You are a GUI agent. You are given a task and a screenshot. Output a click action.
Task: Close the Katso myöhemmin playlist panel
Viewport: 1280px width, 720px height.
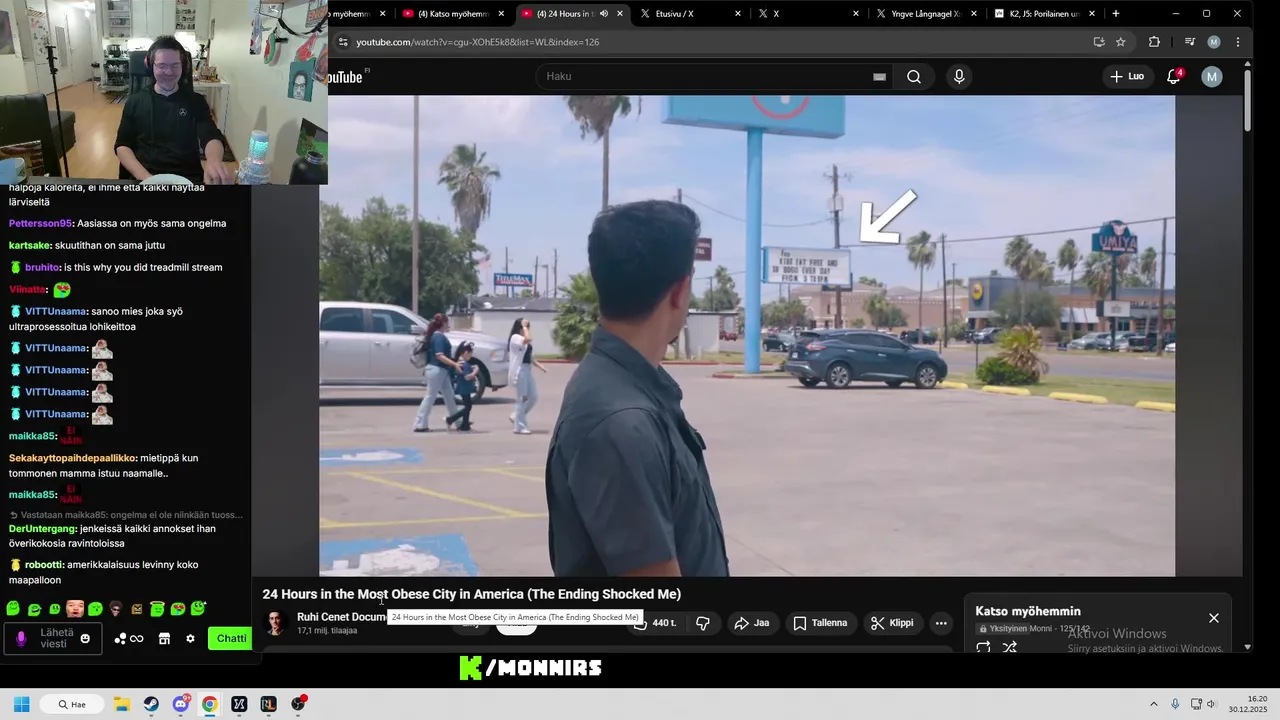1214,618
